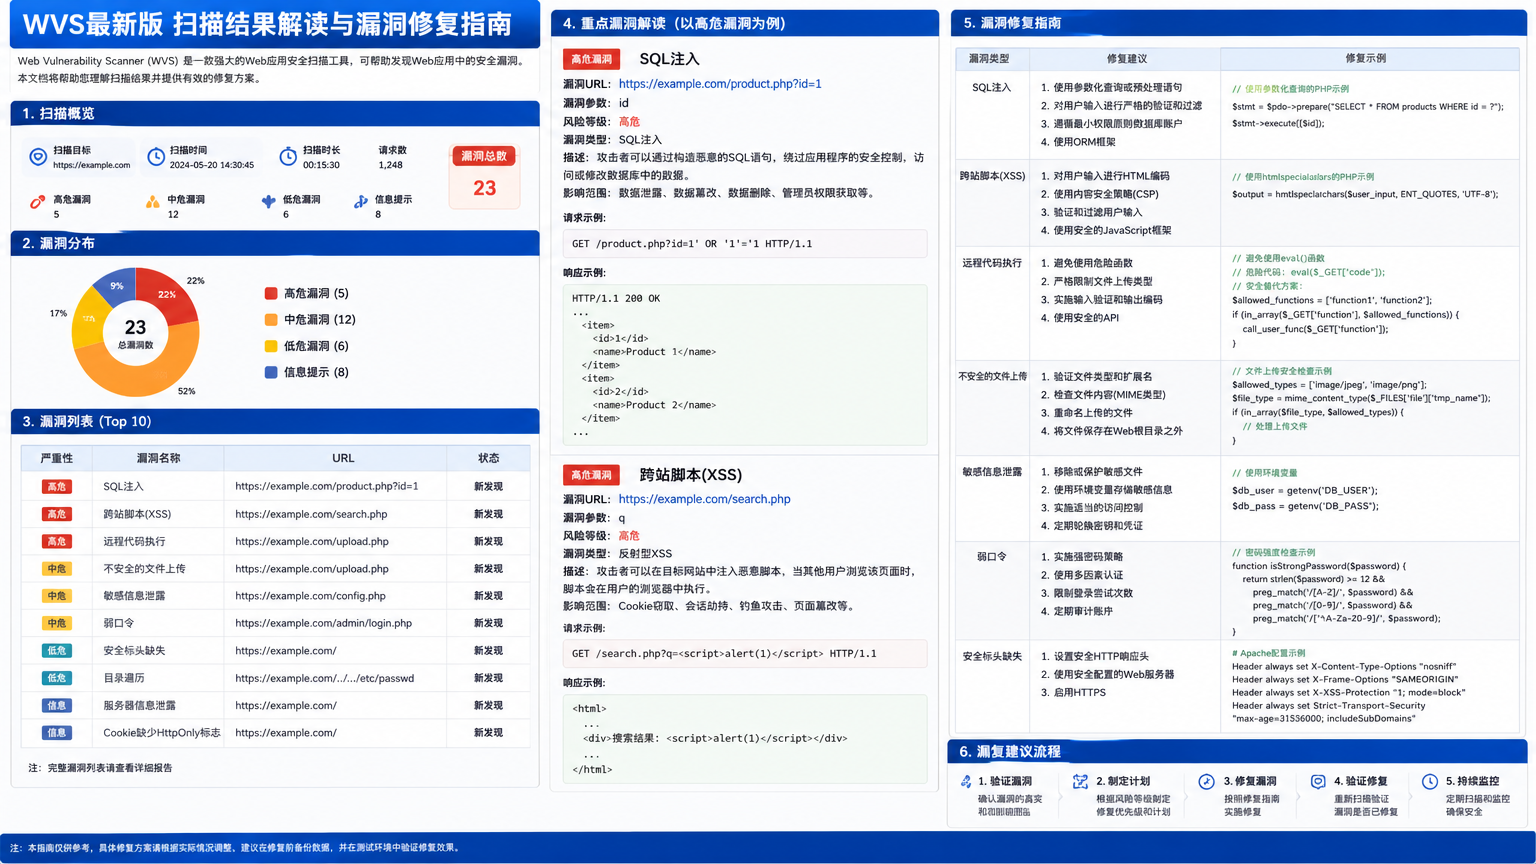Click the red 高危漏洞 (5) legend swatch

click(x=271, y=294)
